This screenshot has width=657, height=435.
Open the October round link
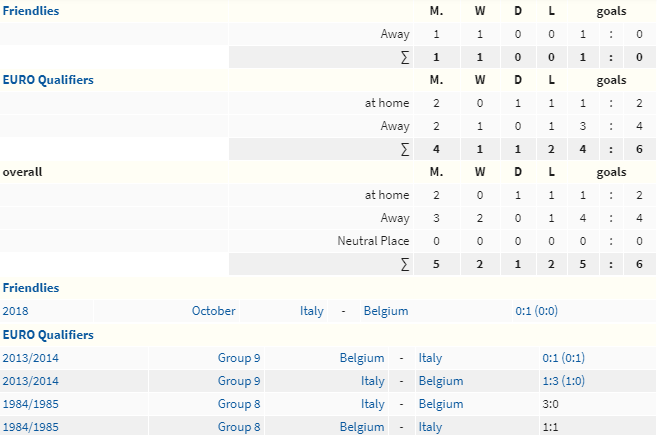click(x=214, y=311)
